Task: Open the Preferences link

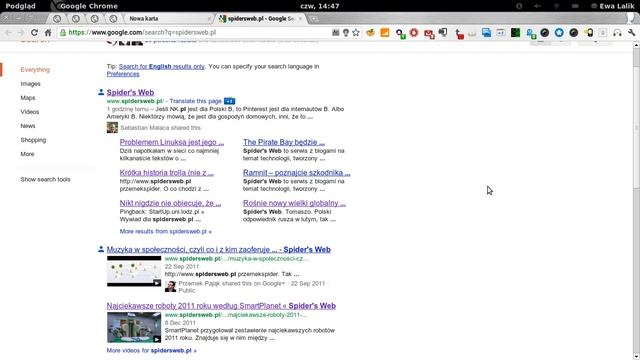Action: 123,74
